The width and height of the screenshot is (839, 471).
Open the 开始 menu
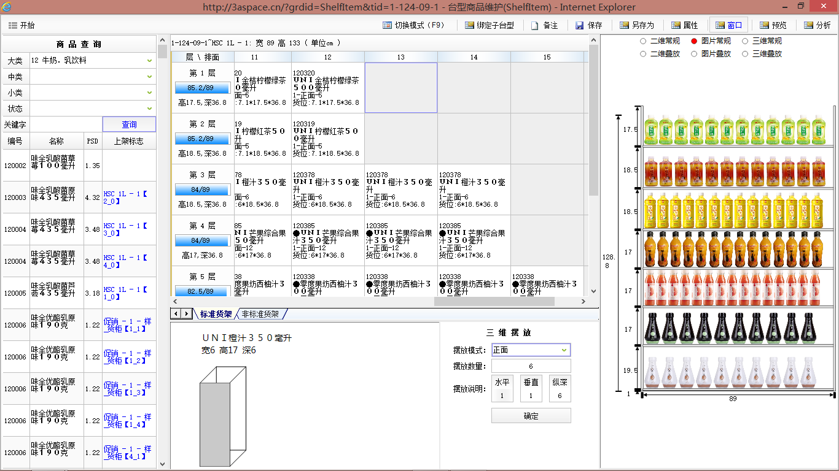(20, 25)
